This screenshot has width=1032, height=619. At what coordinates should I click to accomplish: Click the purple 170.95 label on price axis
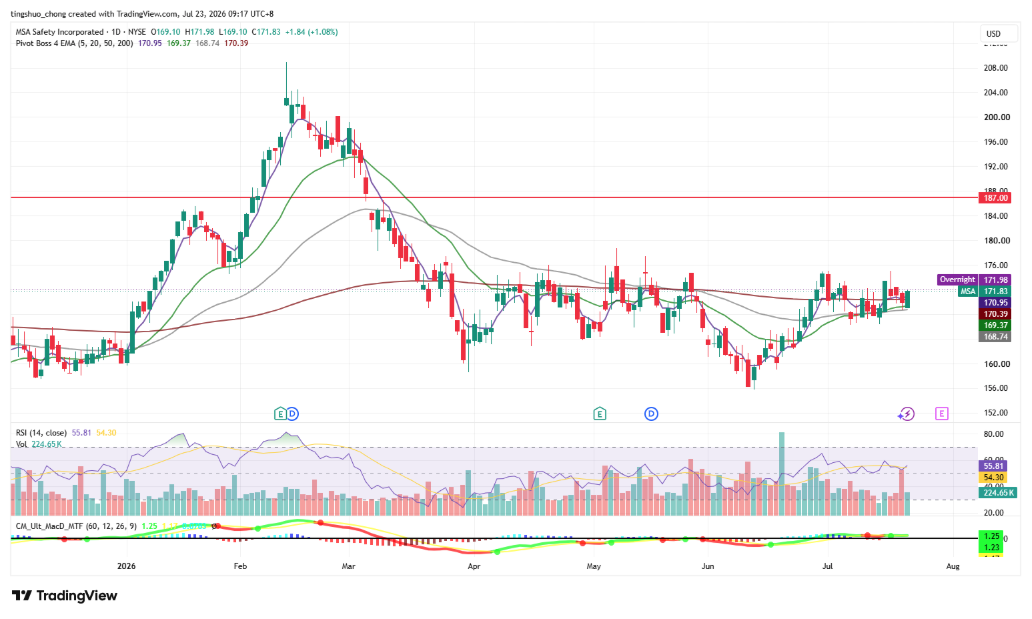point(995,303)
